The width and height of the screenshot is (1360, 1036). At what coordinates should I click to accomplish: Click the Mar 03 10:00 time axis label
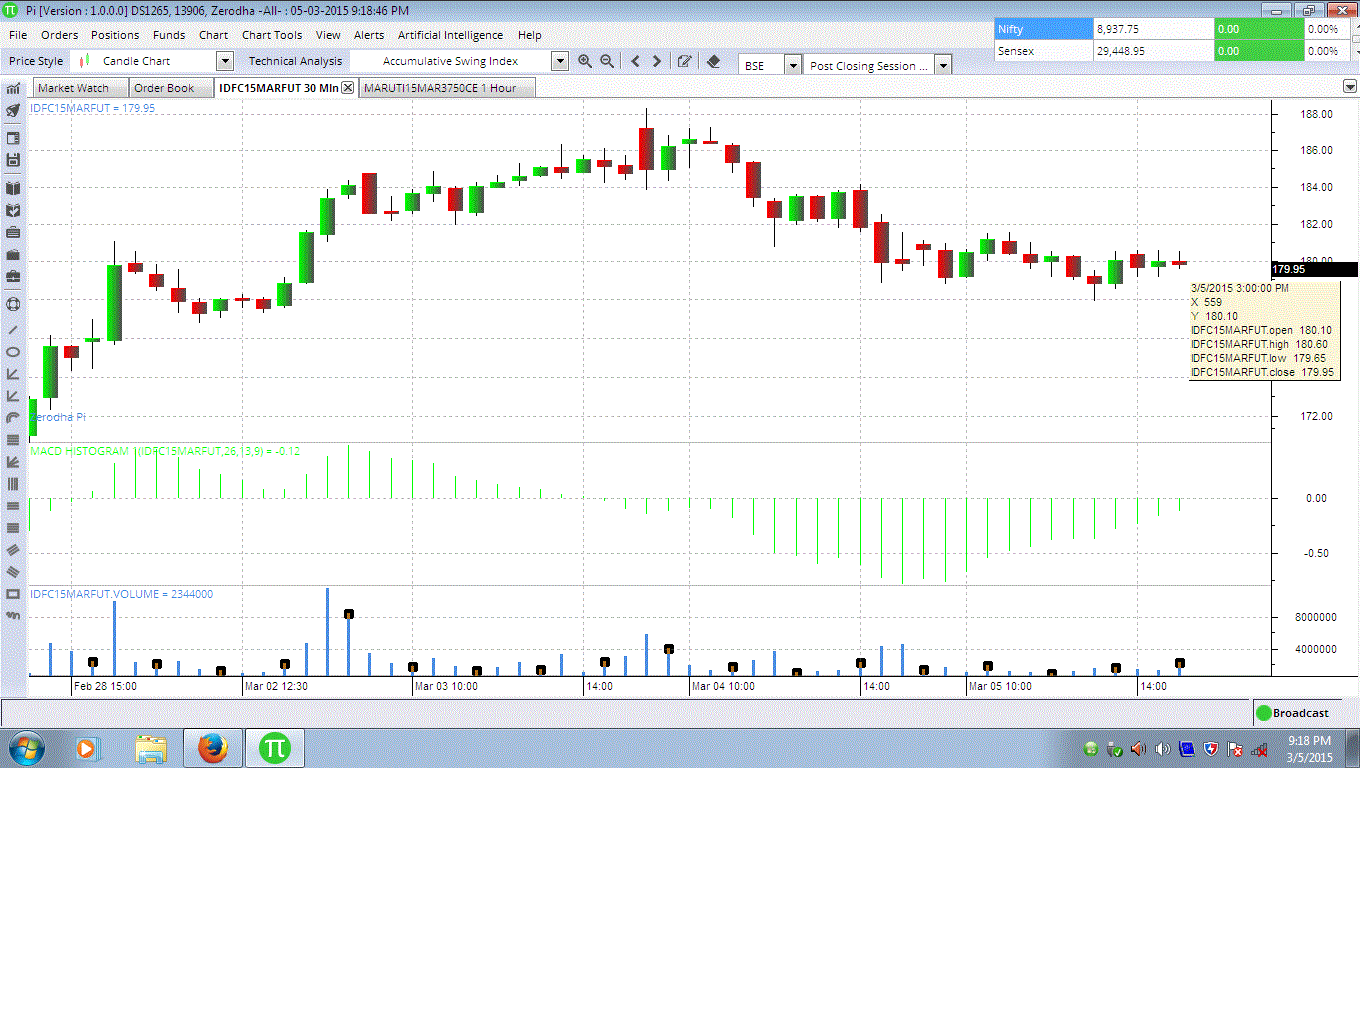click(x=446, y=686)
